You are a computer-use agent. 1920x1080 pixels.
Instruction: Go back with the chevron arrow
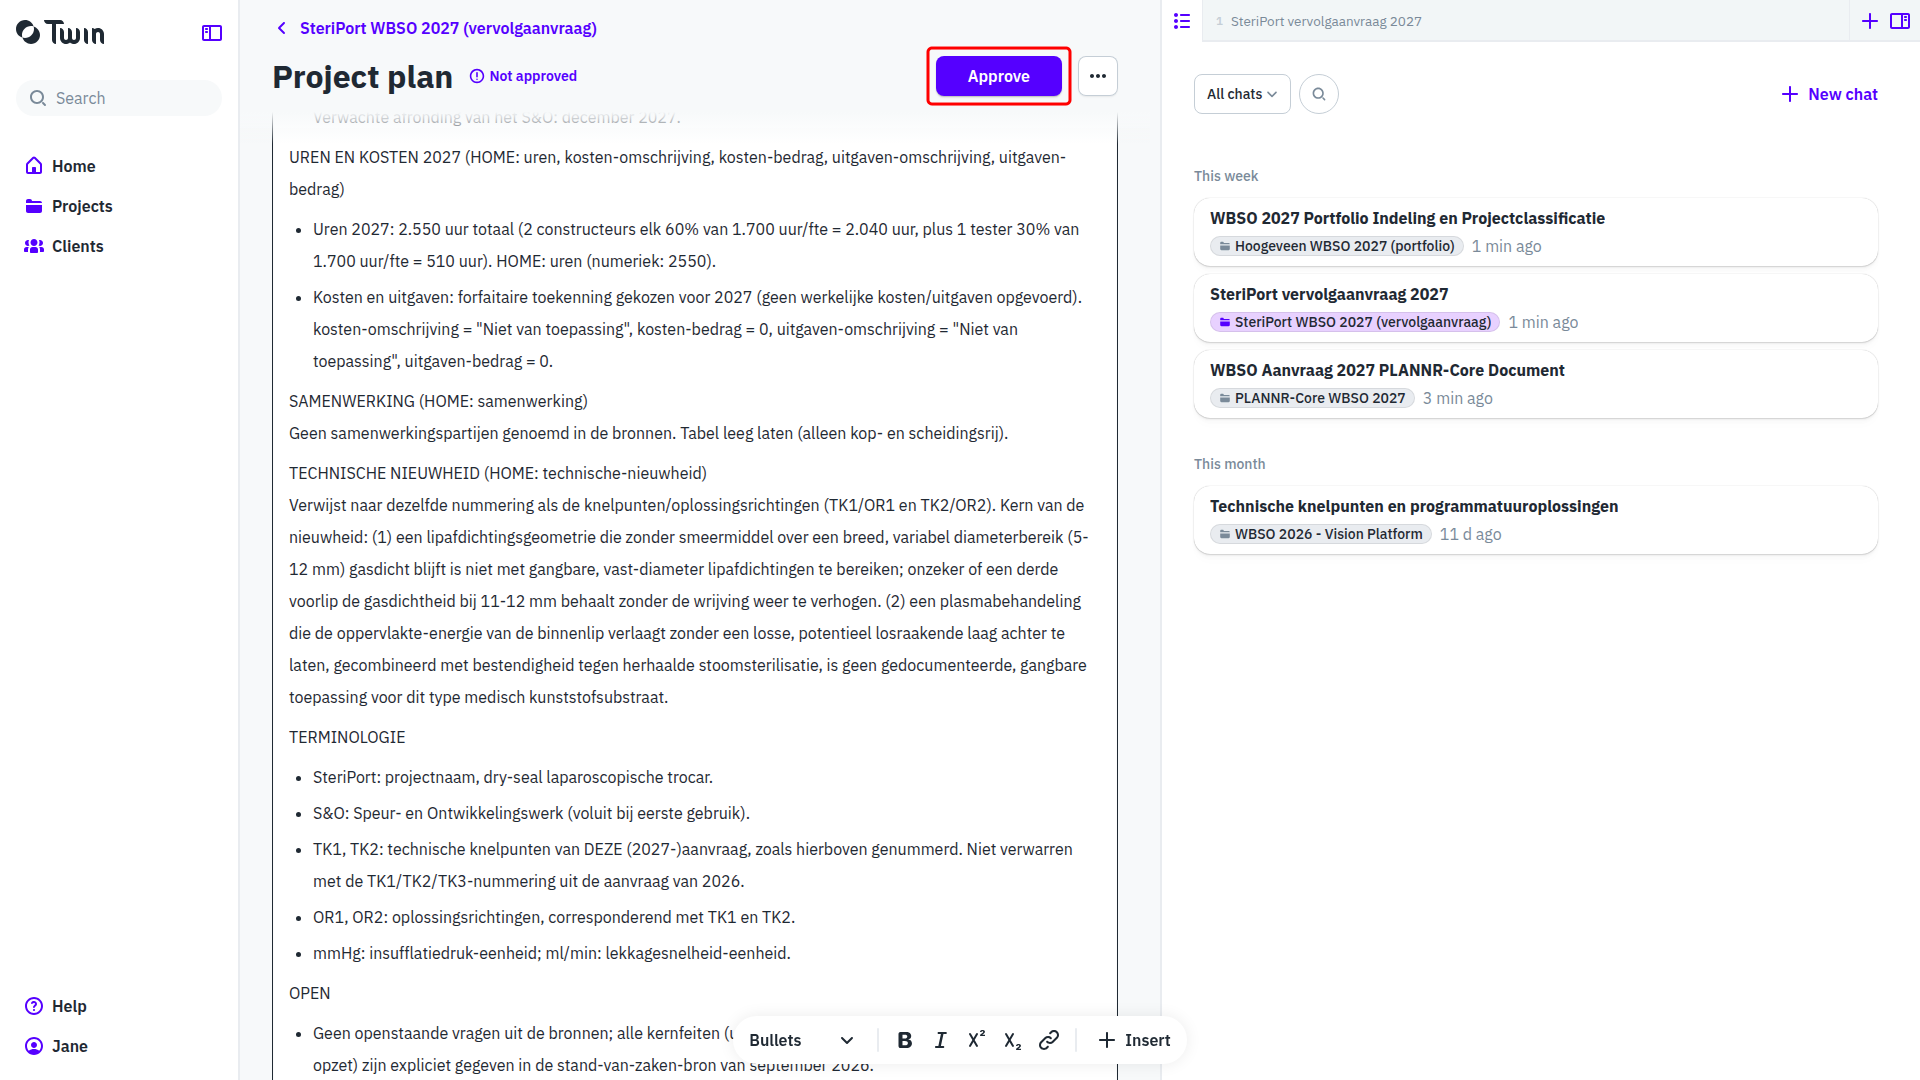[282, 28]
